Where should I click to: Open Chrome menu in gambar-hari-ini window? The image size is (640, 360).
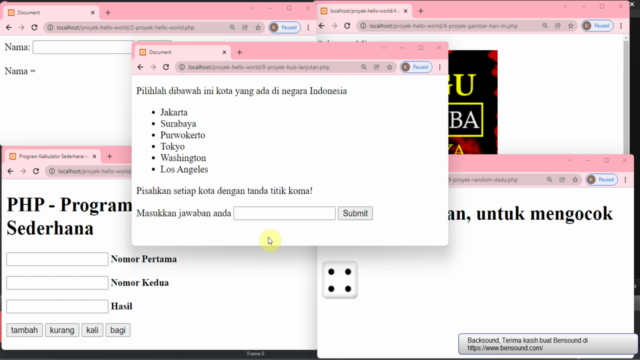tap(621, 26)
